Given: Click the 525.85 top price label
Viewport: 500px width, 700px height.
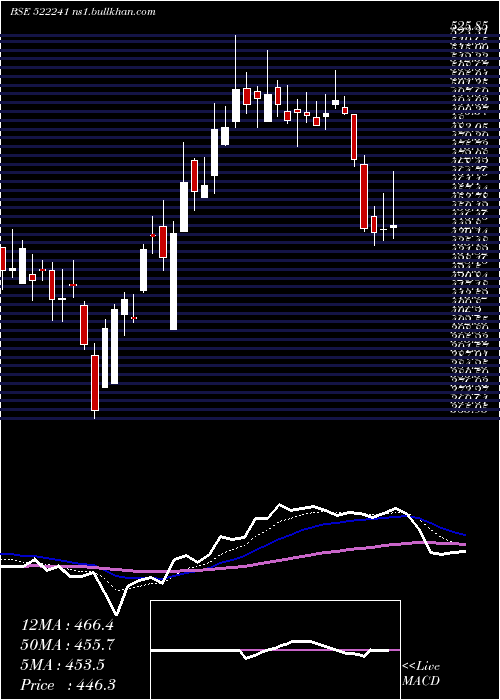Looking at the screenshot, I should 468,26.
